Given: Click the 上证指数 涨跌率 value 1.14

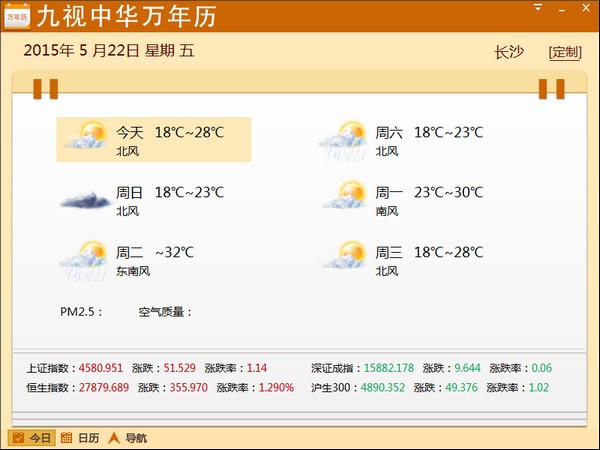Looking at the screenshot, I should click(x=257, y=368).
